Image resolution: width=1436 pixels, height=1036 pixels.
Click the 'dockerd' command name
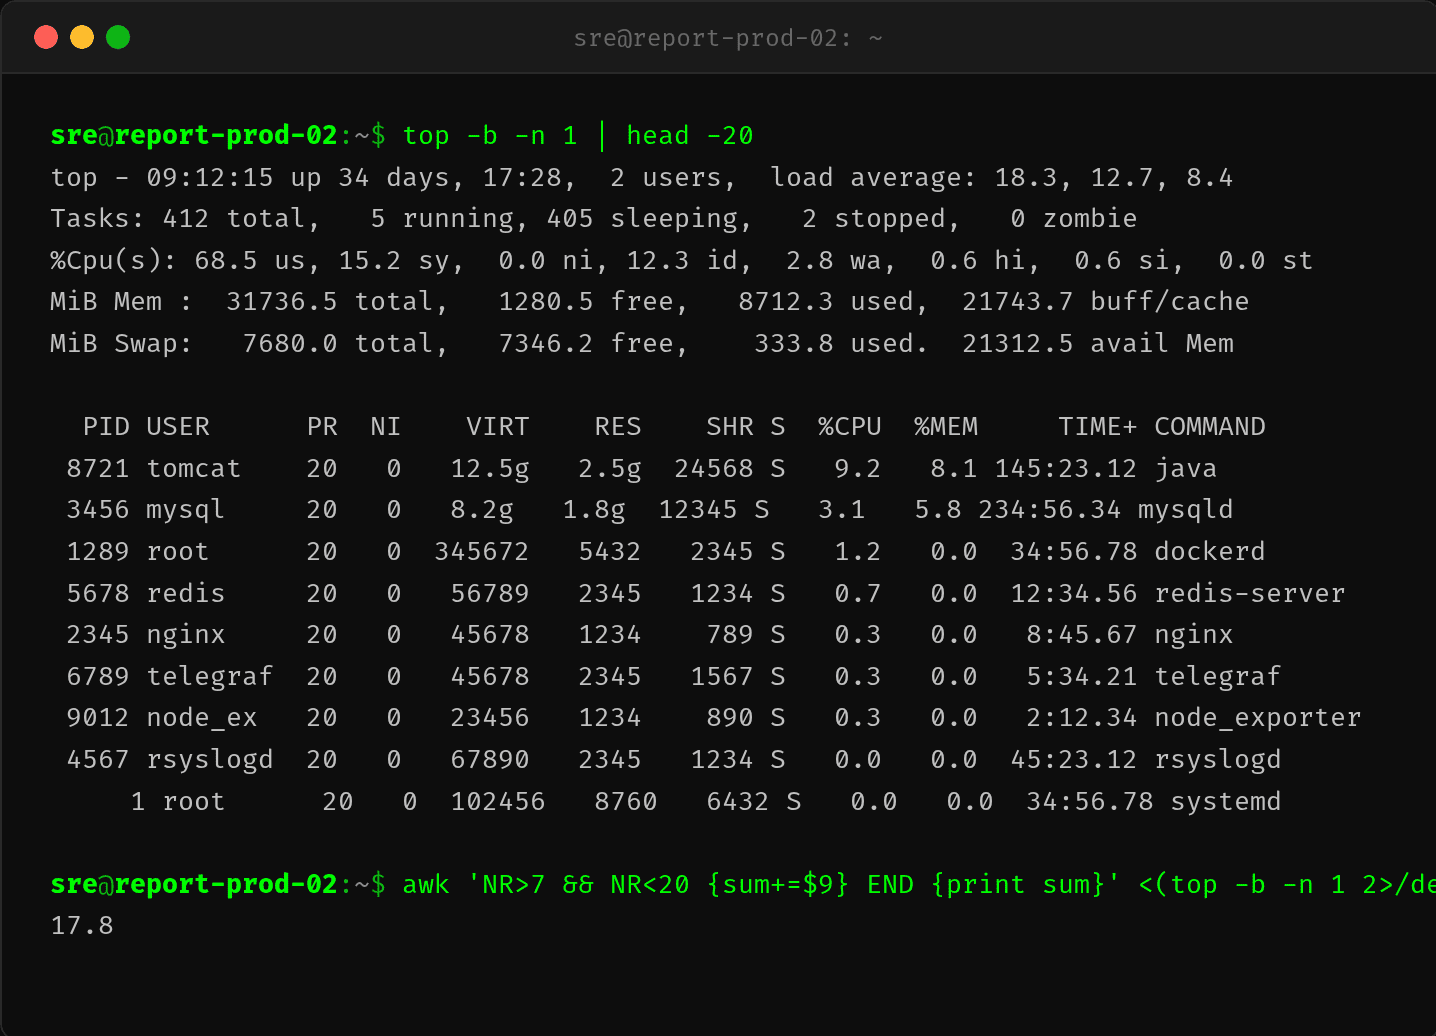[x=1210, y=552]
